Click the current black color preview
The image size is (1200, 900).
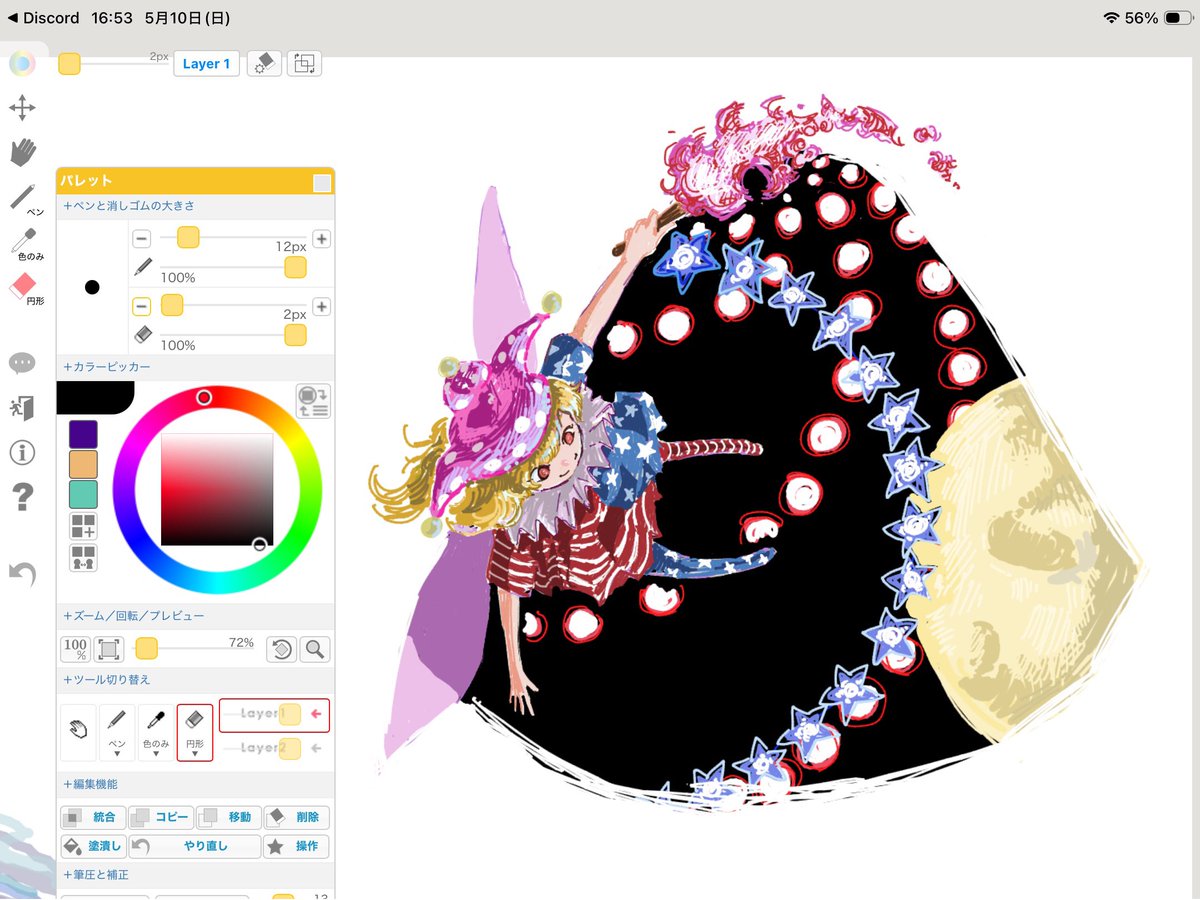click(94, 397)
